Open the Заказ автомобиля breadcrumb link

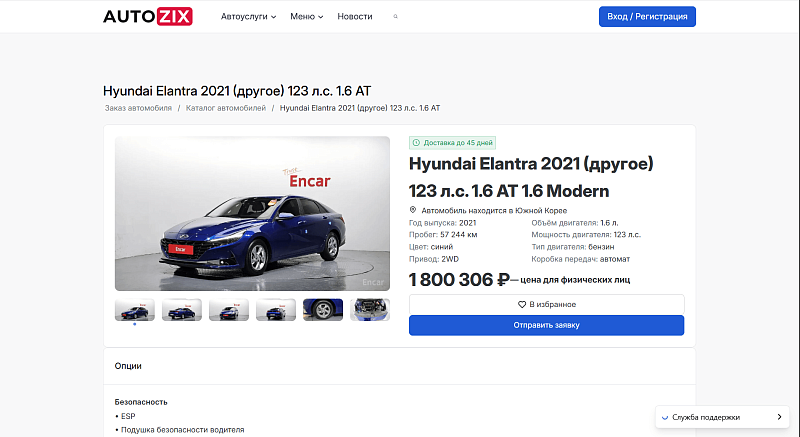coord(138,108)
